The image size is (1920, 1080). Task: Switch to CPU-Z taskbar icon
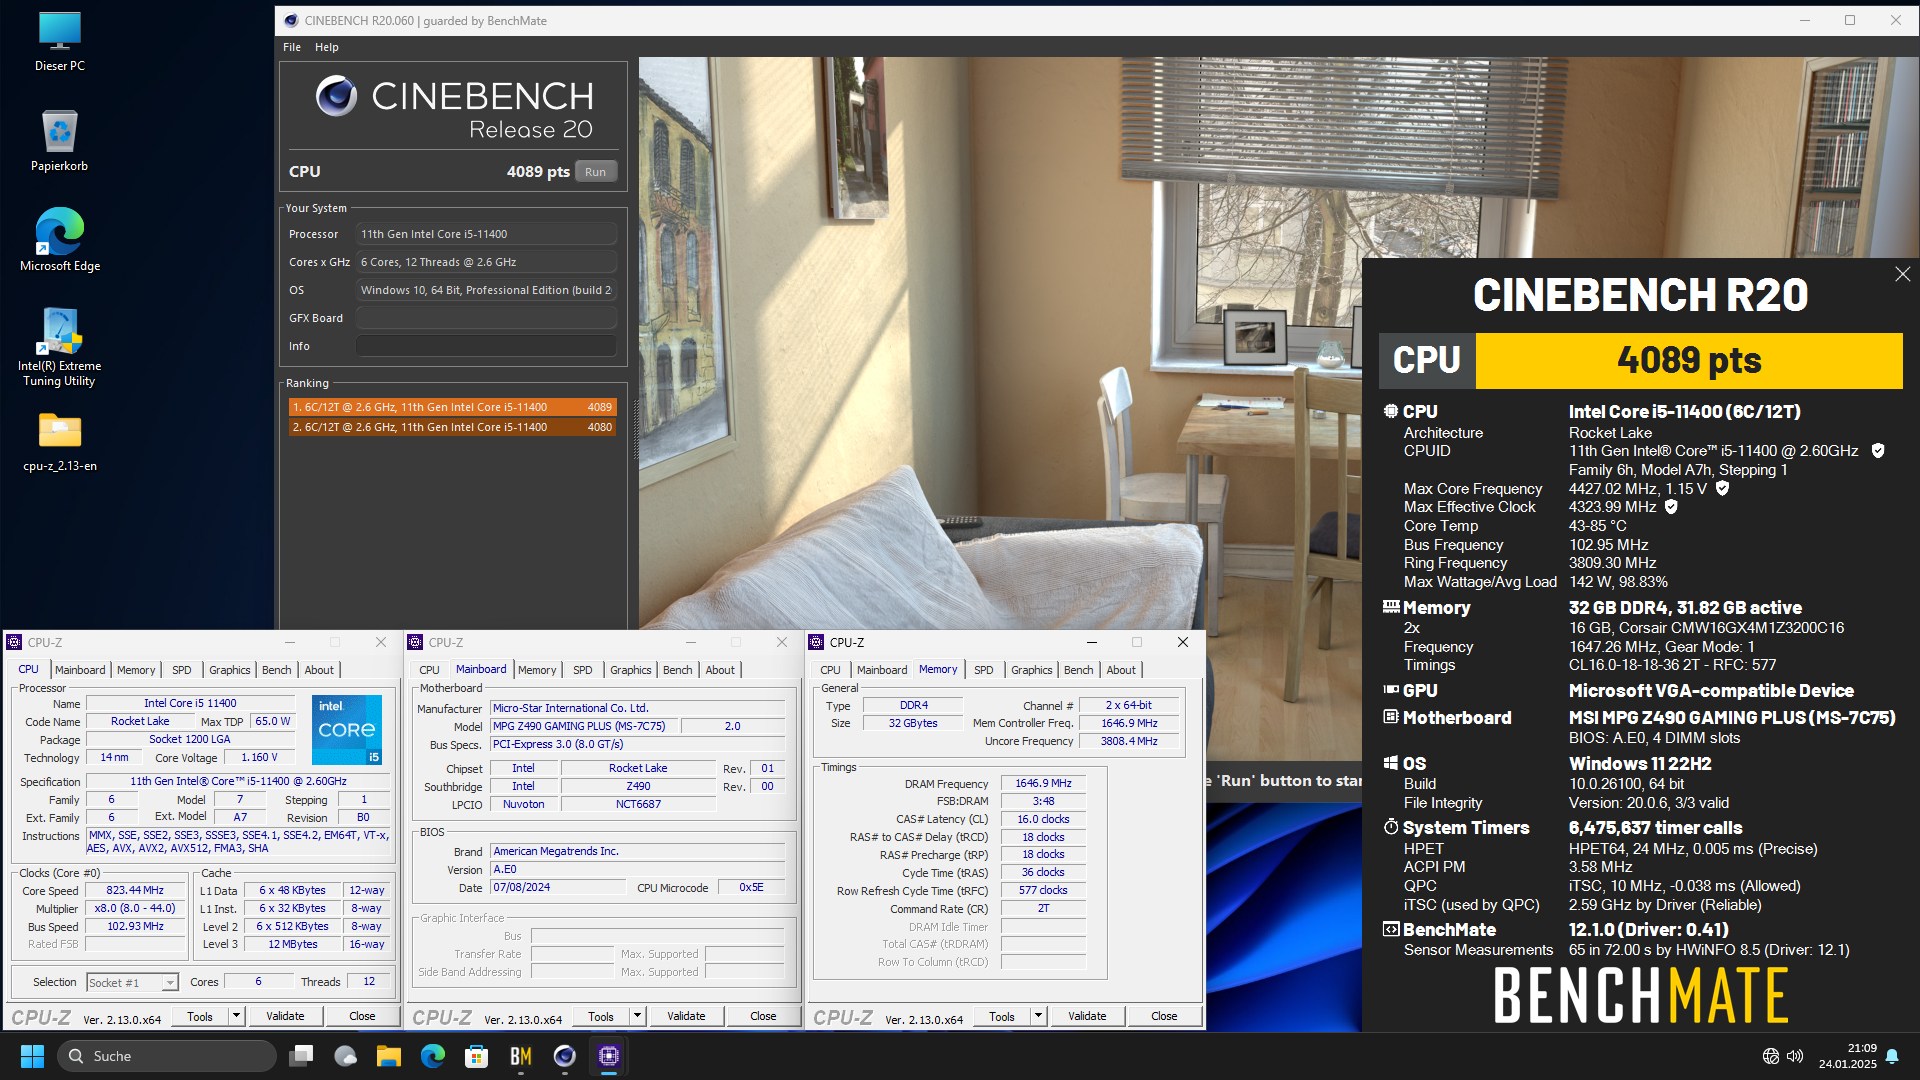tap(609, 1056)
